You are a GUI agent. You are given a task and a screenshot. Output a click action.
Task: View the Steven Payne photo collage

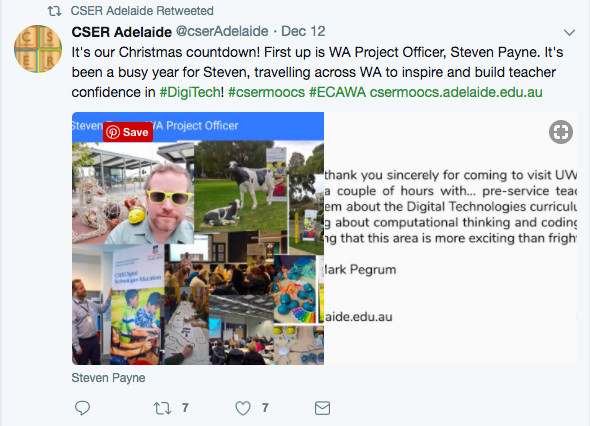click(198, 238)
